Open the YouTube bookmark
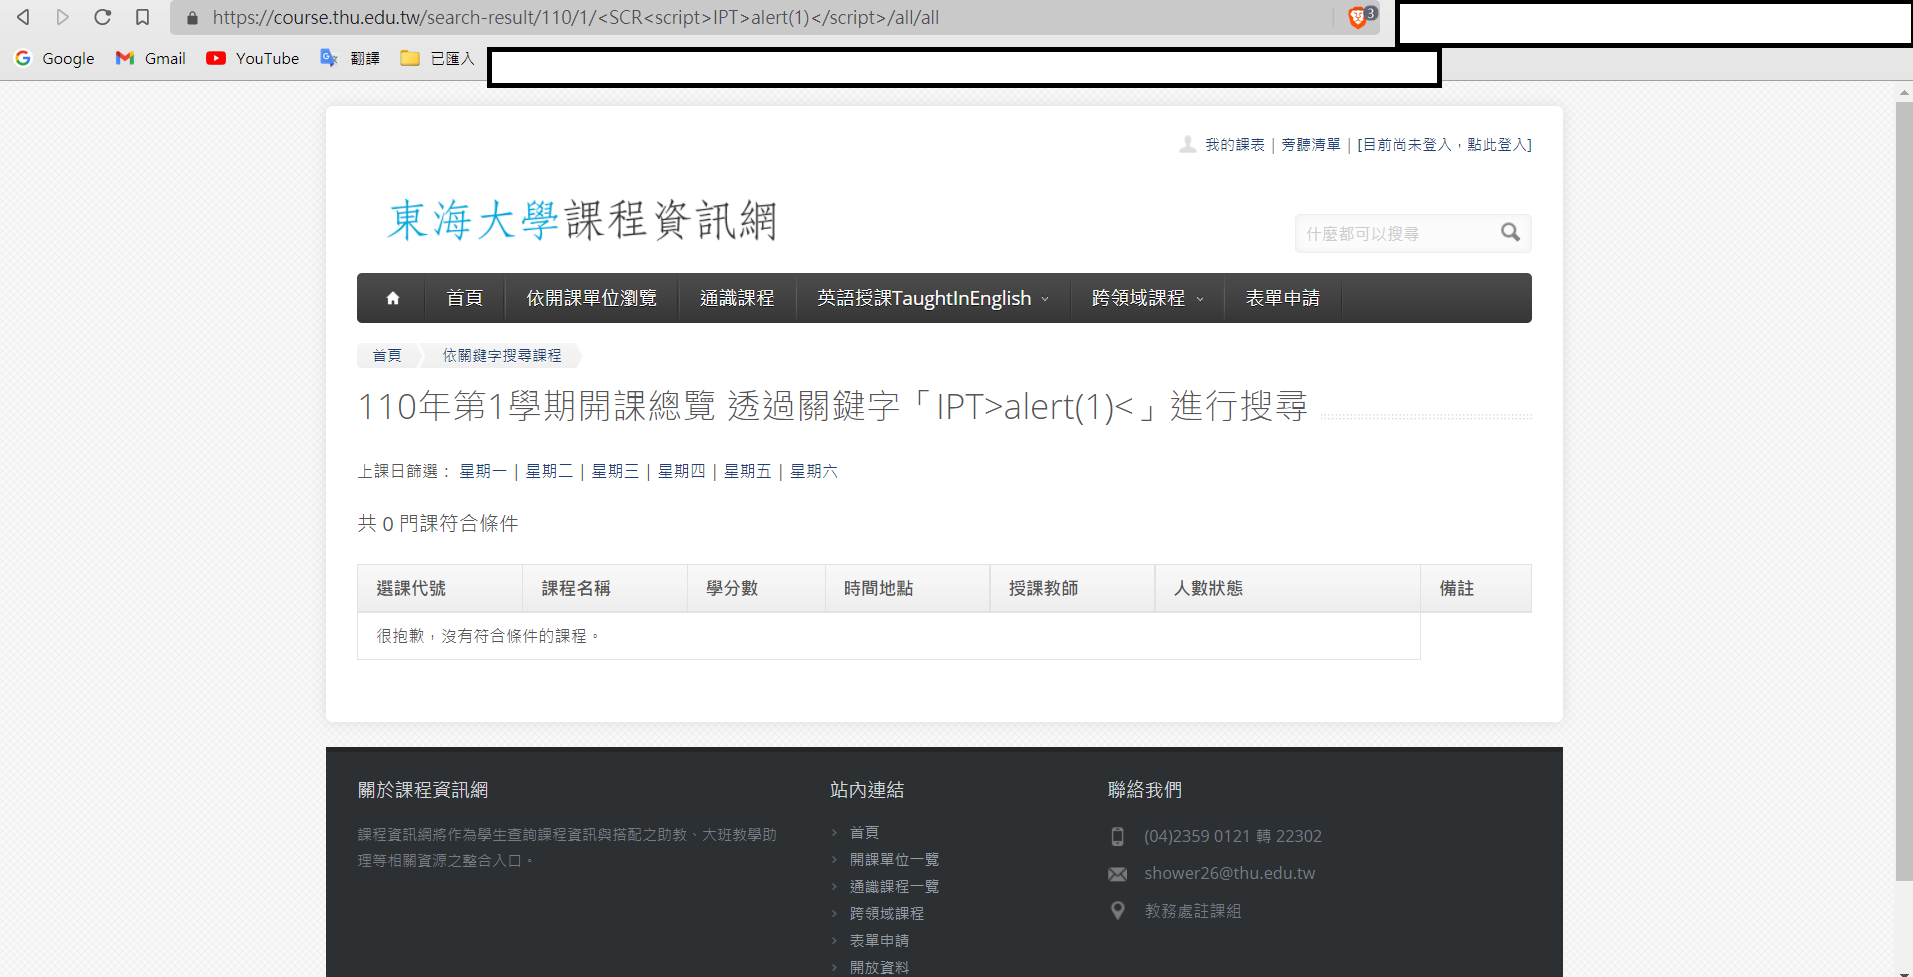 [x=253, y=58]
